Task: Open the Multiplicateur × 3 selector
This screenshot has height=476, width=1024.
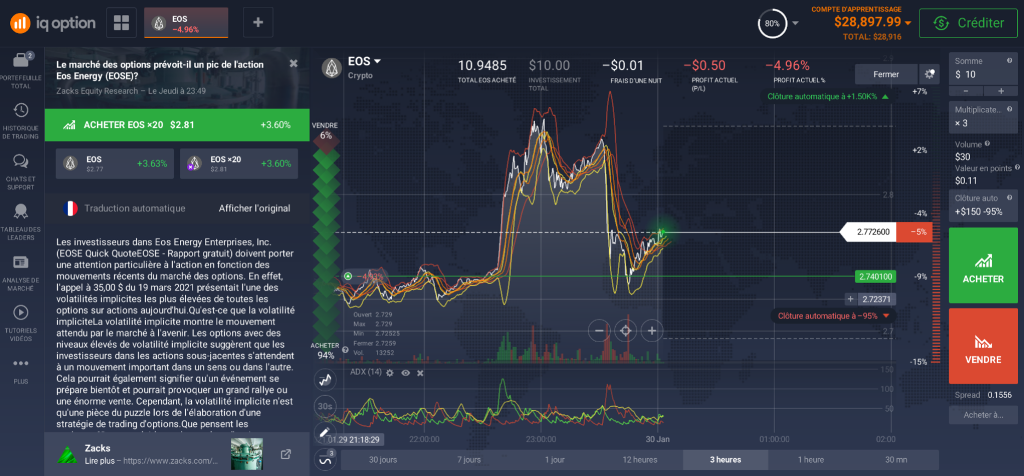Action: pos(983,118)
